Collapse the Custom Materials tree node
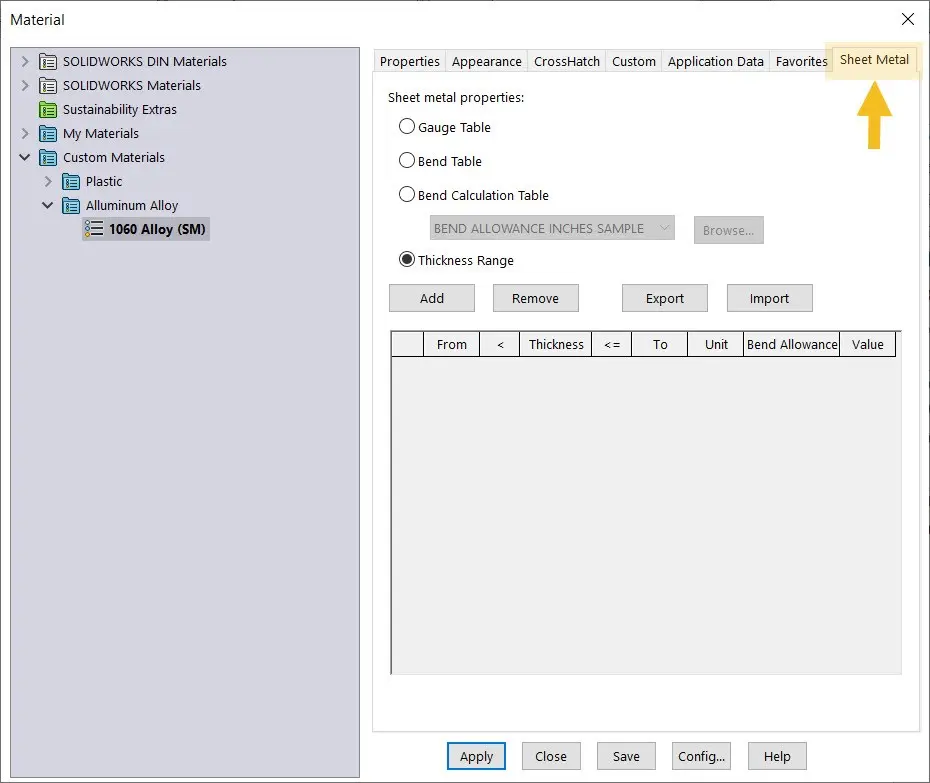The height and width of the screenshot is (783, 930). (25, 157)
